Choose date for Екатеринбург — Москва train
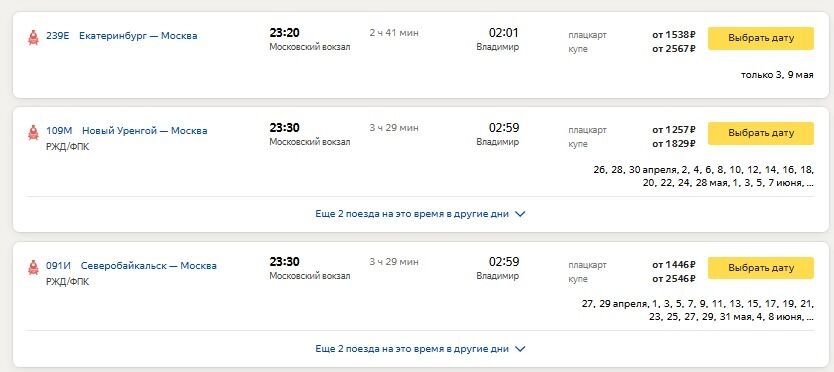 [x=761, y=38]
